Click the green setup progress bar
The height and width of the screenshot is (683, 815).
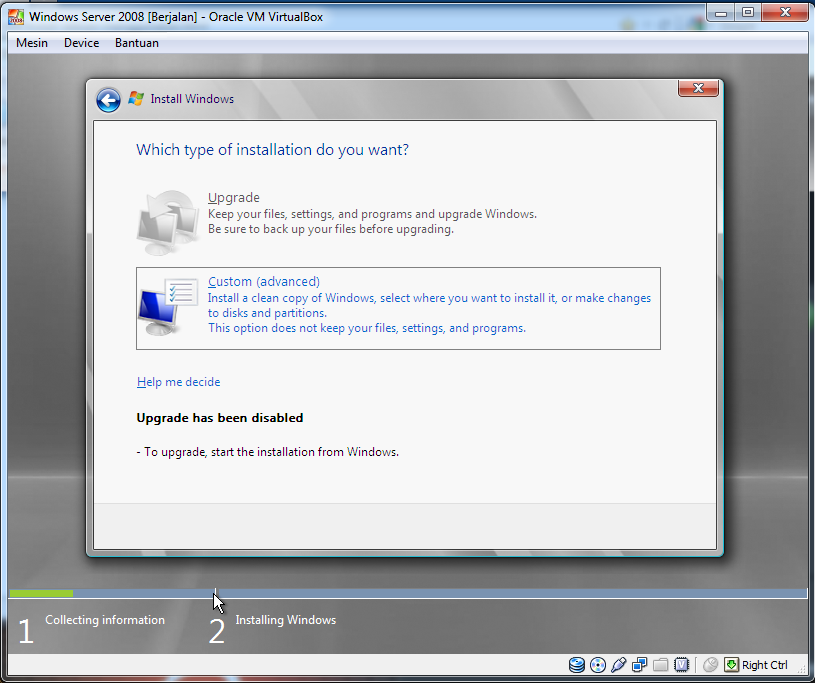[41, 593]
